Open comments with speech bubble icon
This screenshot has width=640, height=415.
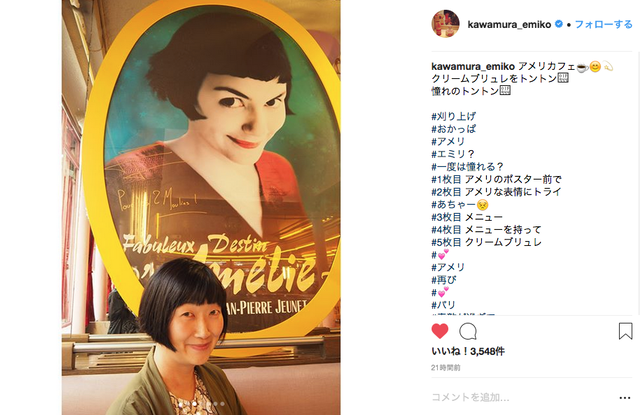pos(468,331)
